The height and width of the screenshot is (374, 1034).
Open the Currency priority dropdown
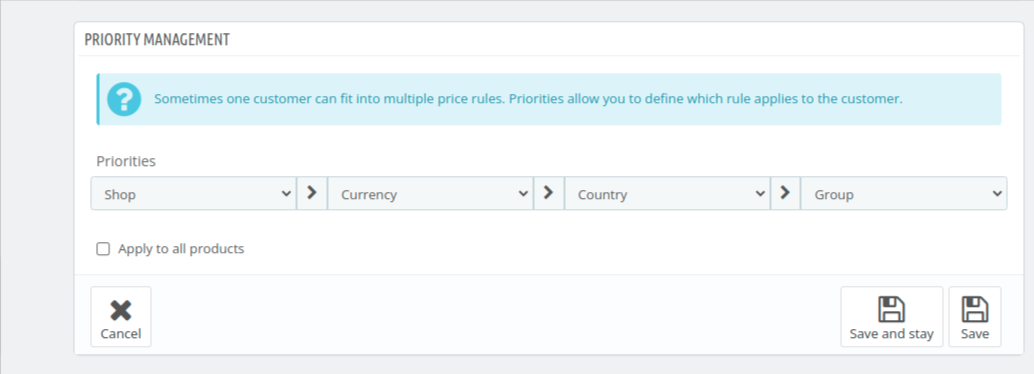point(430,193)
